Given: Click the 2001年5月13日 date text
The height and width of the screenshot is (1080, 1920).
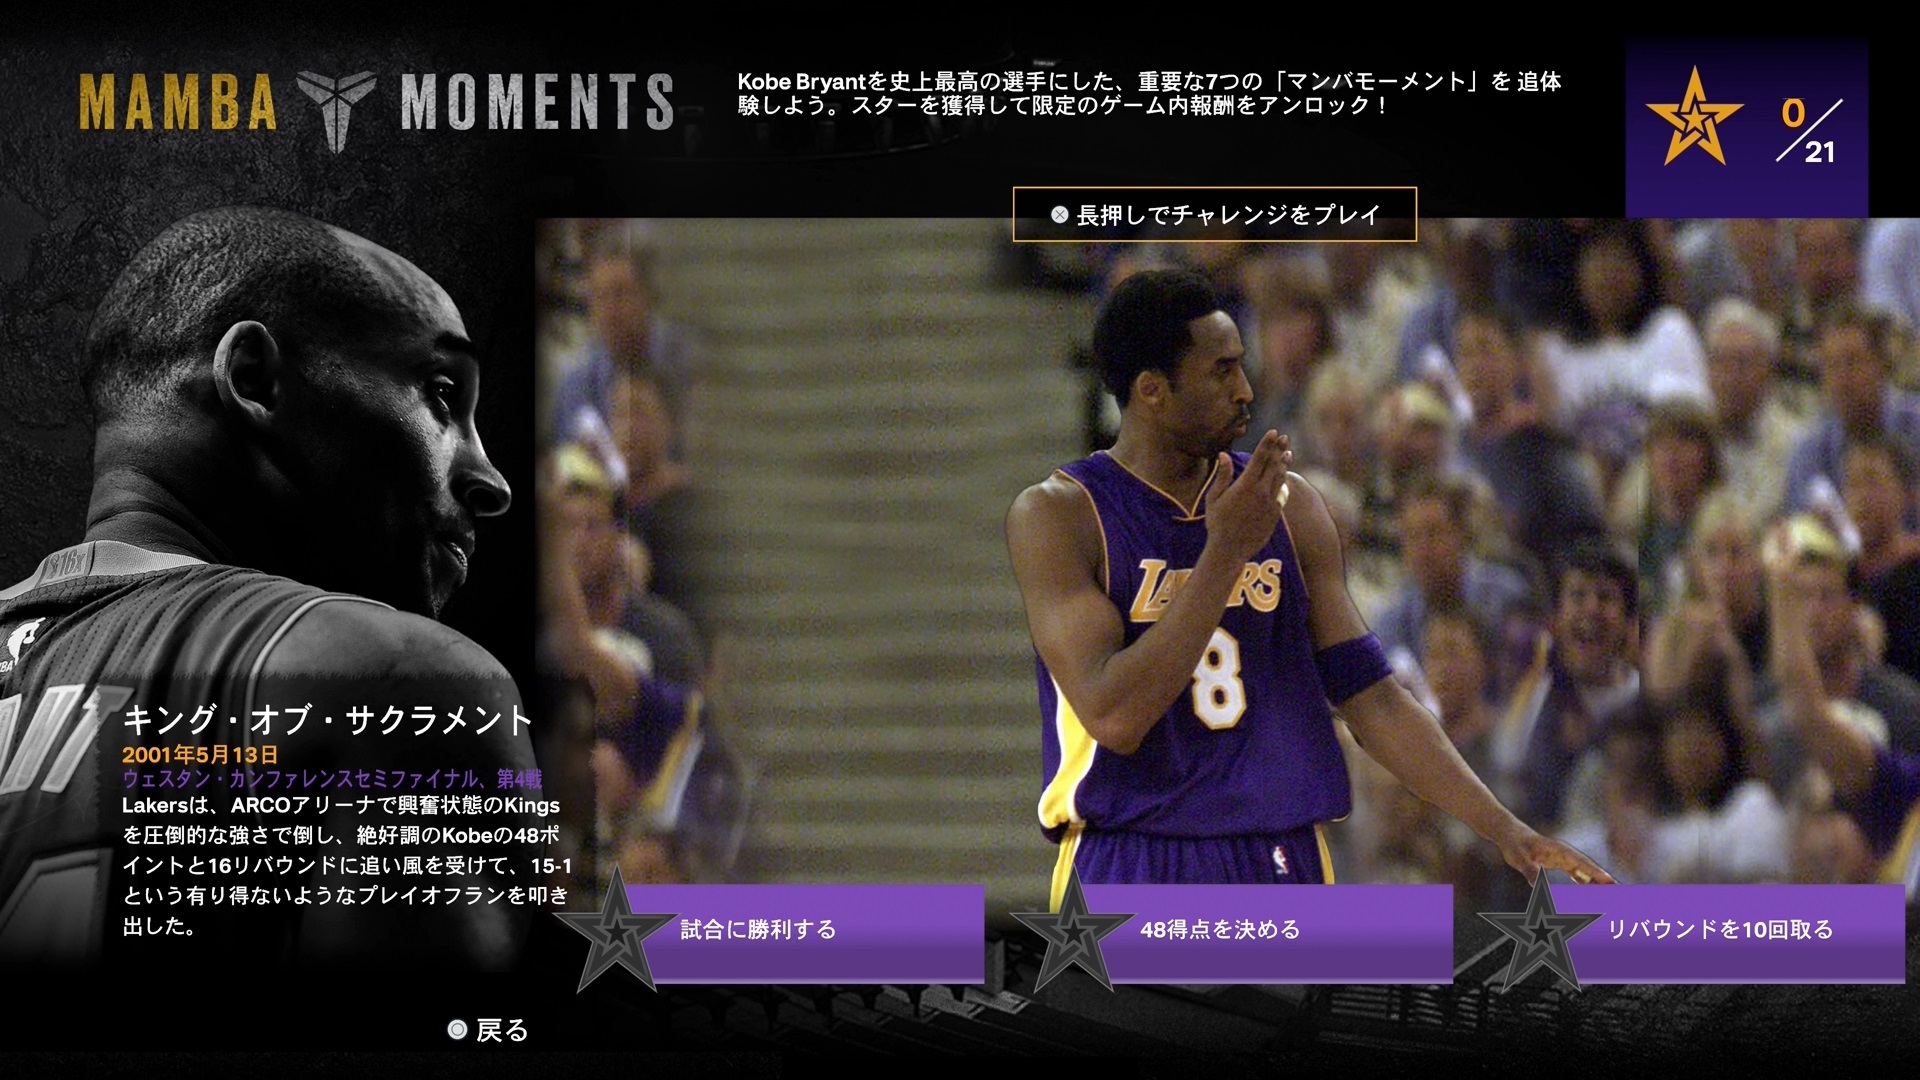Looking at the screenshot, I should [x=200, y=755].
